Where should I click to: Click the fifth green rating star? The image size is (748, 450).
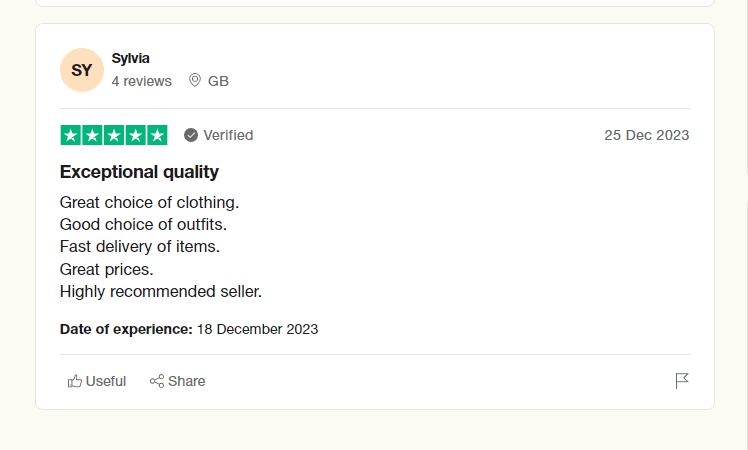pos(157,135)
